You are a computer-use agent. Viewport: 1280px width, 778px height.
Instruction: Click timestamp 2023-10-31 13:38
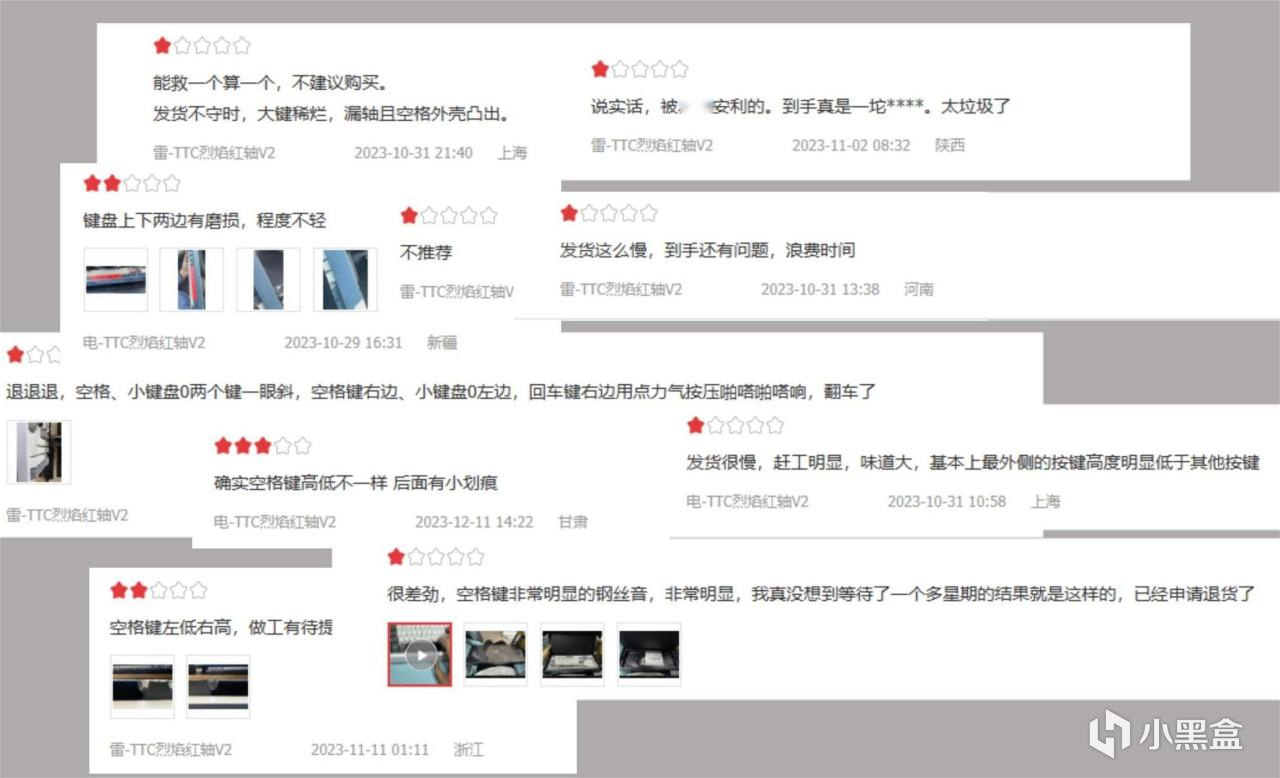click(820, 289)
